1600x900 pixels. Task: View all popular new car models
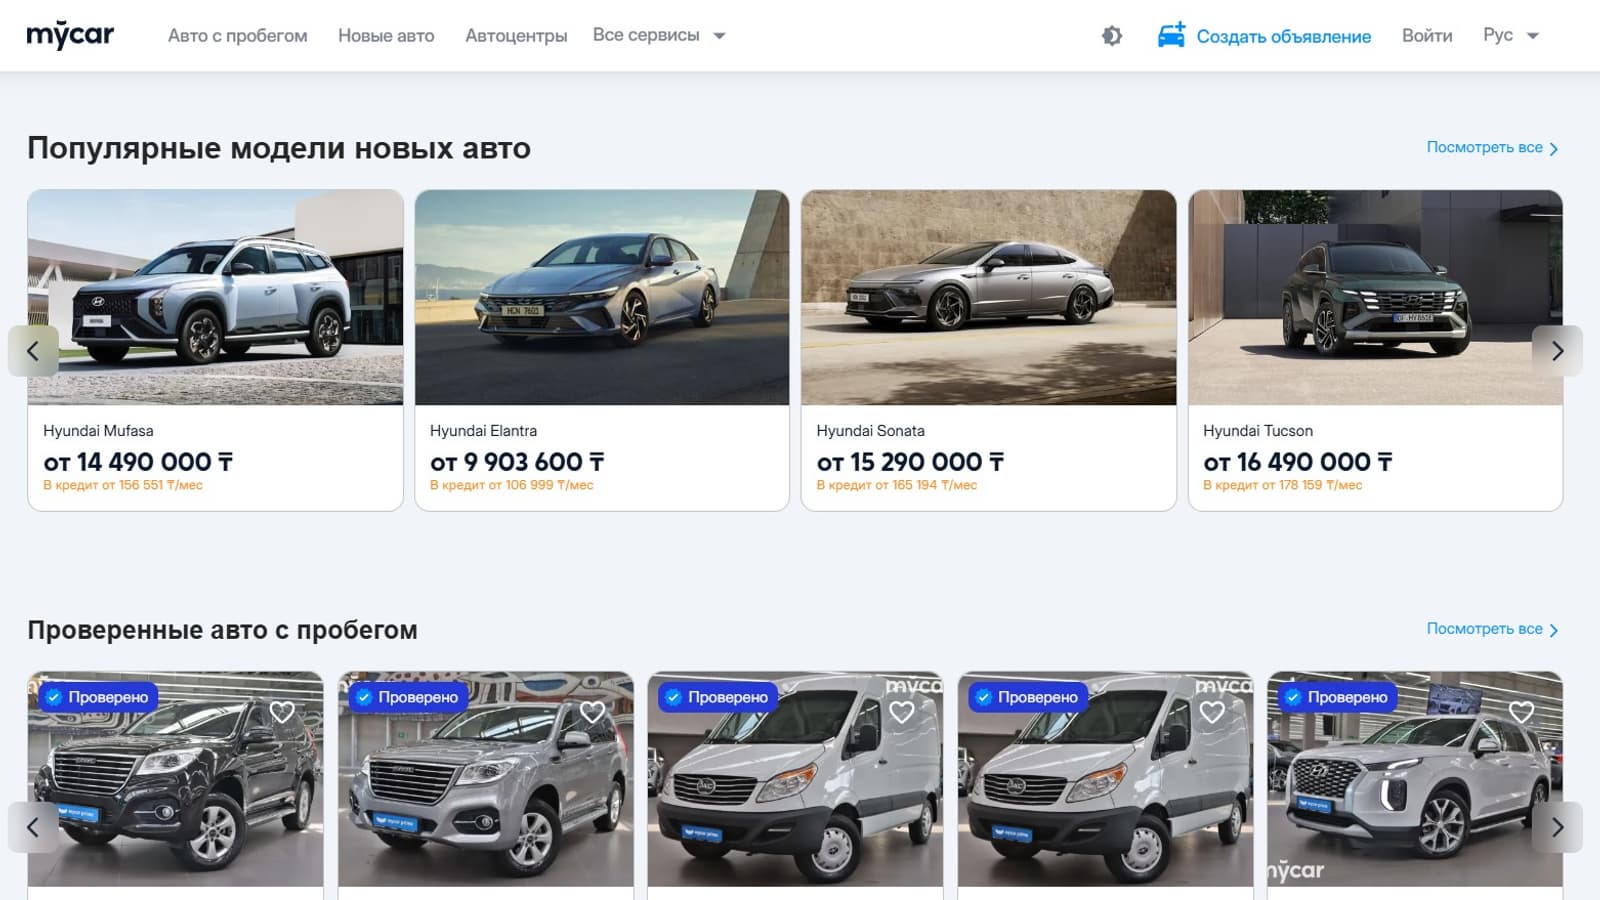click(1492, 148)
